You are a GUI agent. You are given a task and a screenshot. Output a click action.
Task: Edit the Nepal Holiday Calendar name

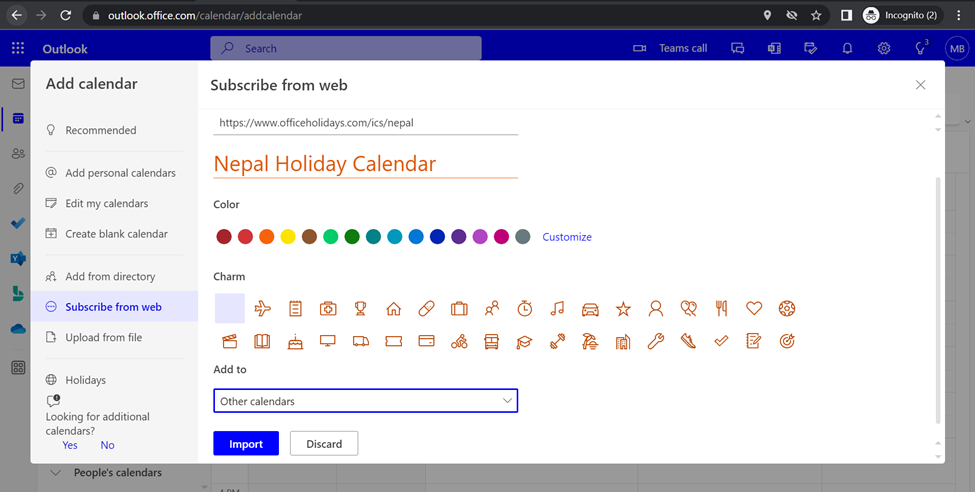366,164
